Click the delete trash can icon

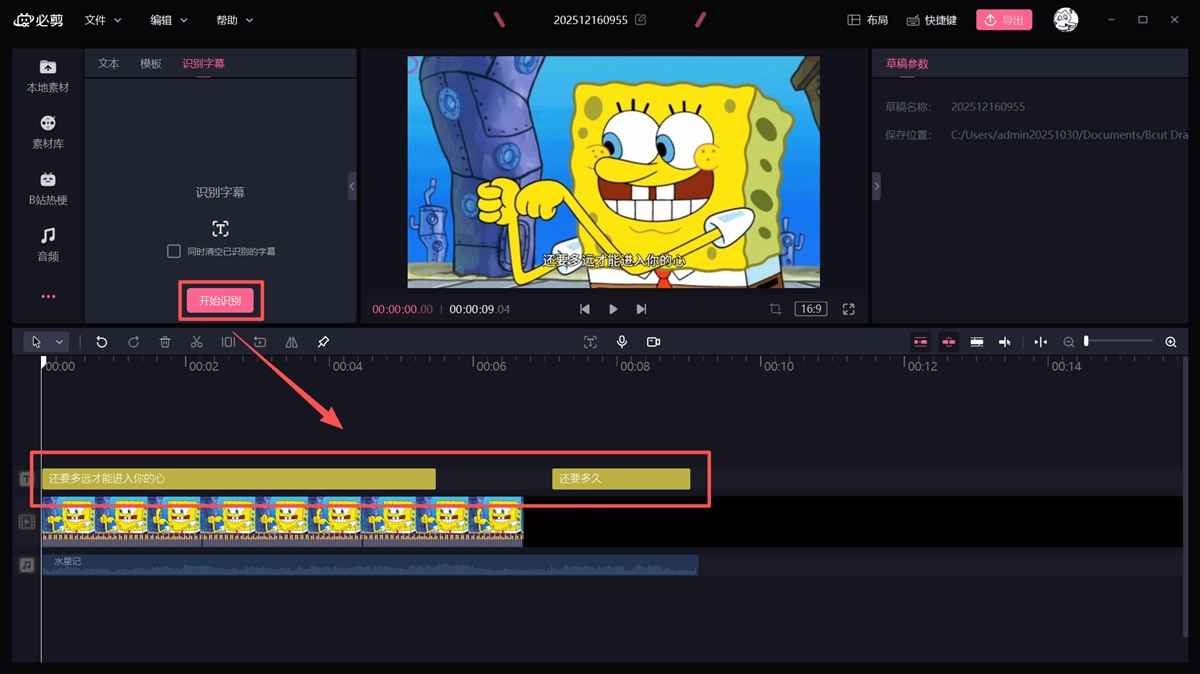coord(165,342)
